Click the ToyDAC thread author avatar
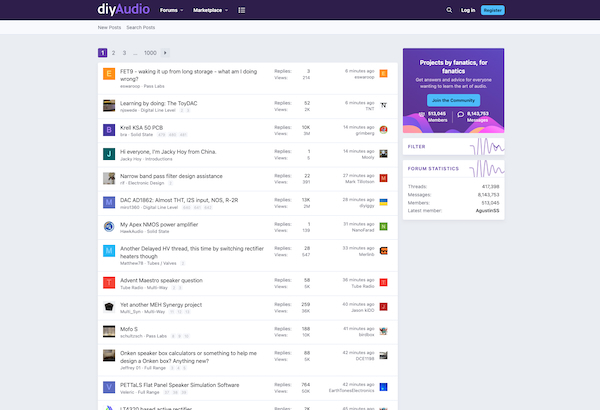600x410 pixels. (x=109, y=104)
